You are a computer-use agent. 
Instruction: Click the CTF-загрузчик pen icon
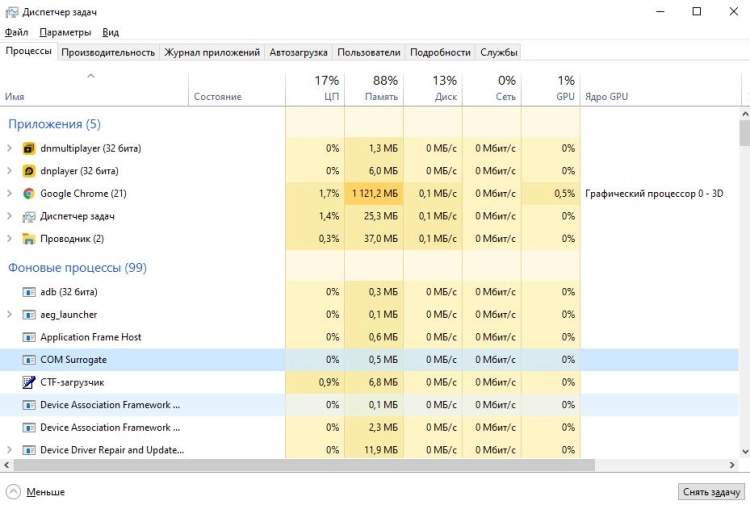[x=29, y=382]
